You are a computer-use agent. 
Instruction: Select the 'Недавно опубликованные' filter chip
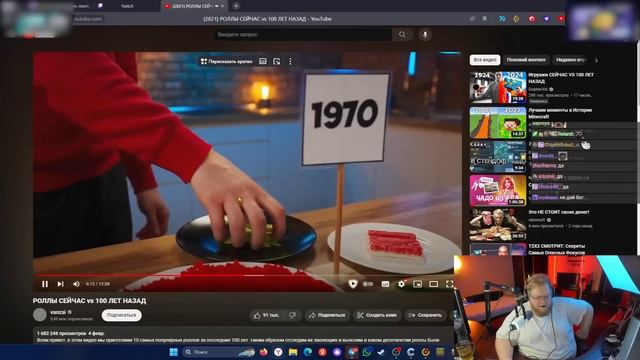[x=571, y=60]
